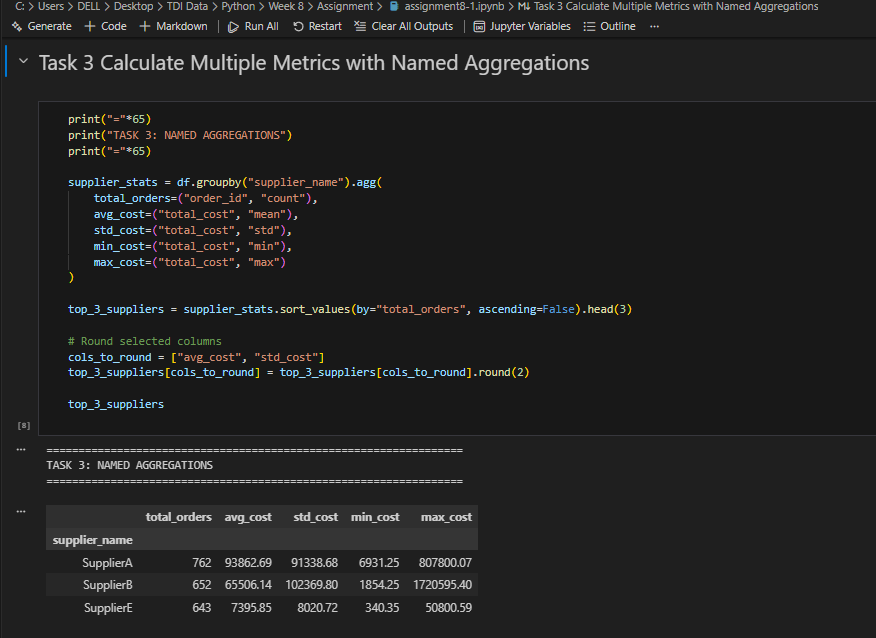Select the TDI Data breadcrumb segment
The height and width of the screenshot is (638, 876).
coord(187,6)
